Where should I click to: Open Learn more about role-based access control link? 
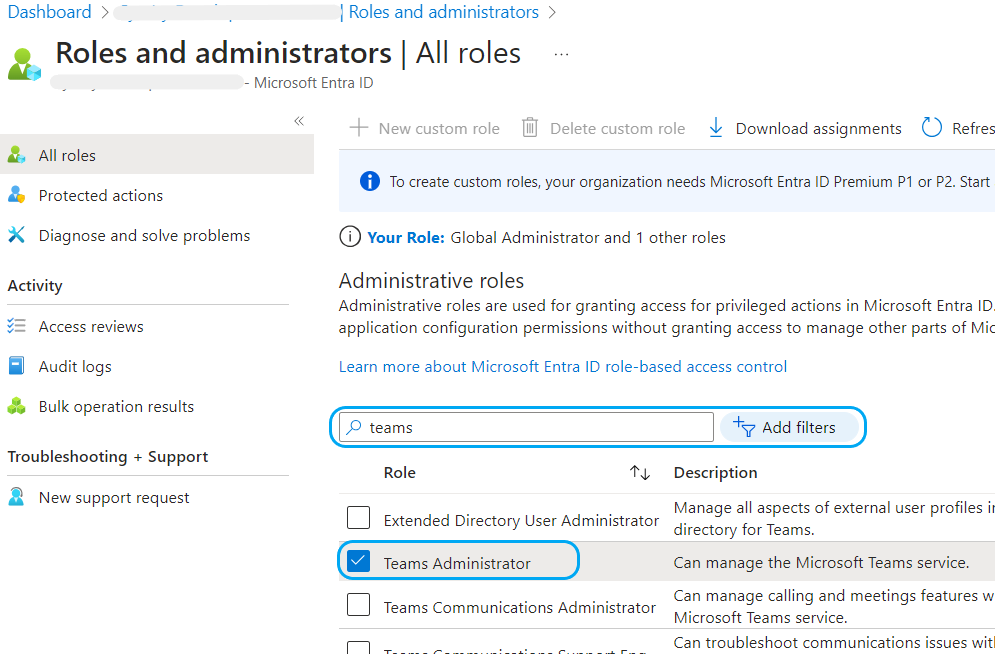pyautogui.click(x=562, y=367)
